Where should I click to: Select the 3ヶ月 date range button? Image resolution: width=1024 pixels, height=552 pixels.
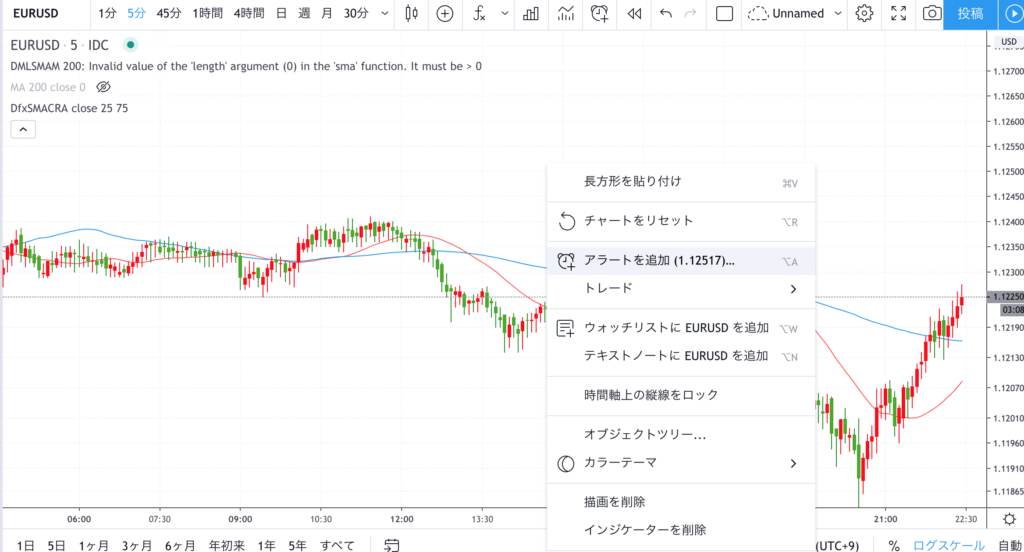point(137,545)
